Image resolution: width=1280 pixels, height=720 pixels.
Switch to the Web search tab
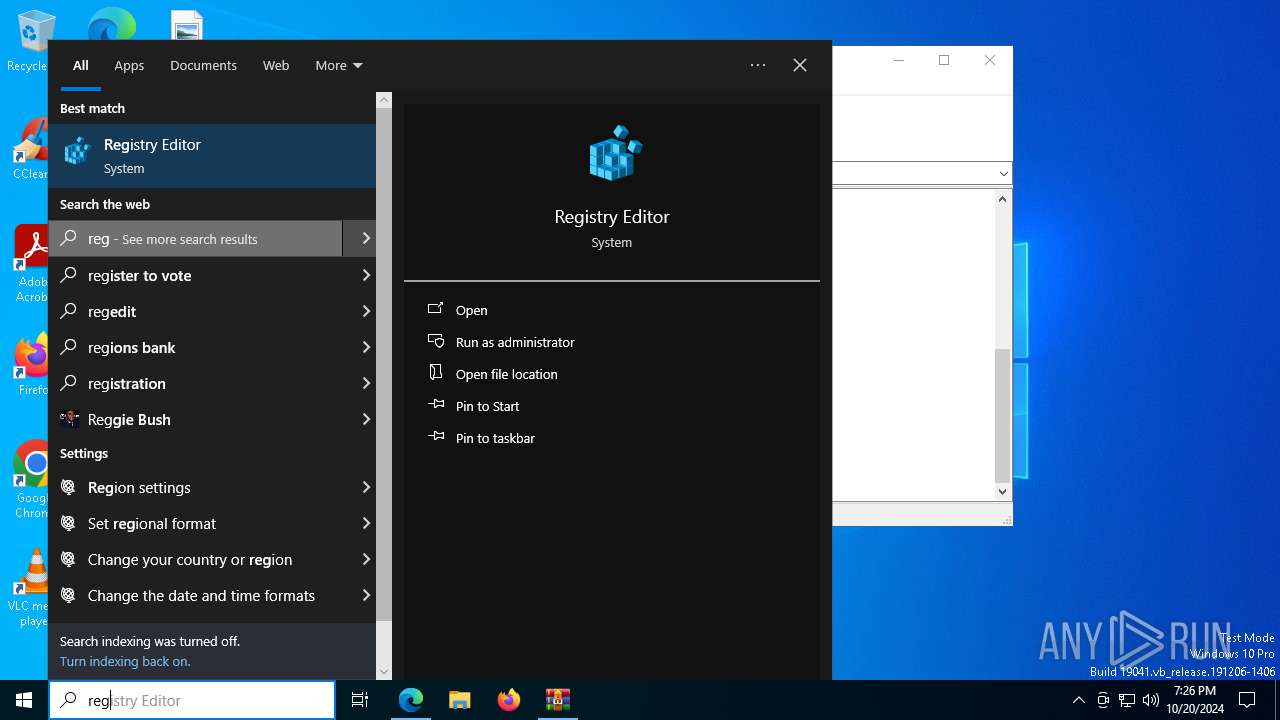point(276,65)
